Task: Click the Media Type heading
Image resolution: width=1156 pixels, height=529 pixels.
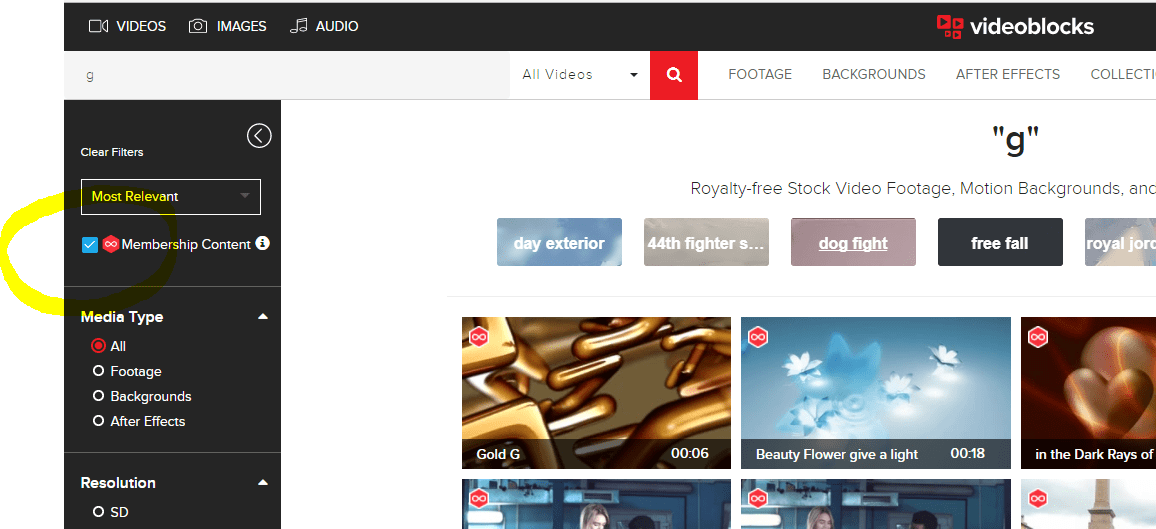Action: 122,317
